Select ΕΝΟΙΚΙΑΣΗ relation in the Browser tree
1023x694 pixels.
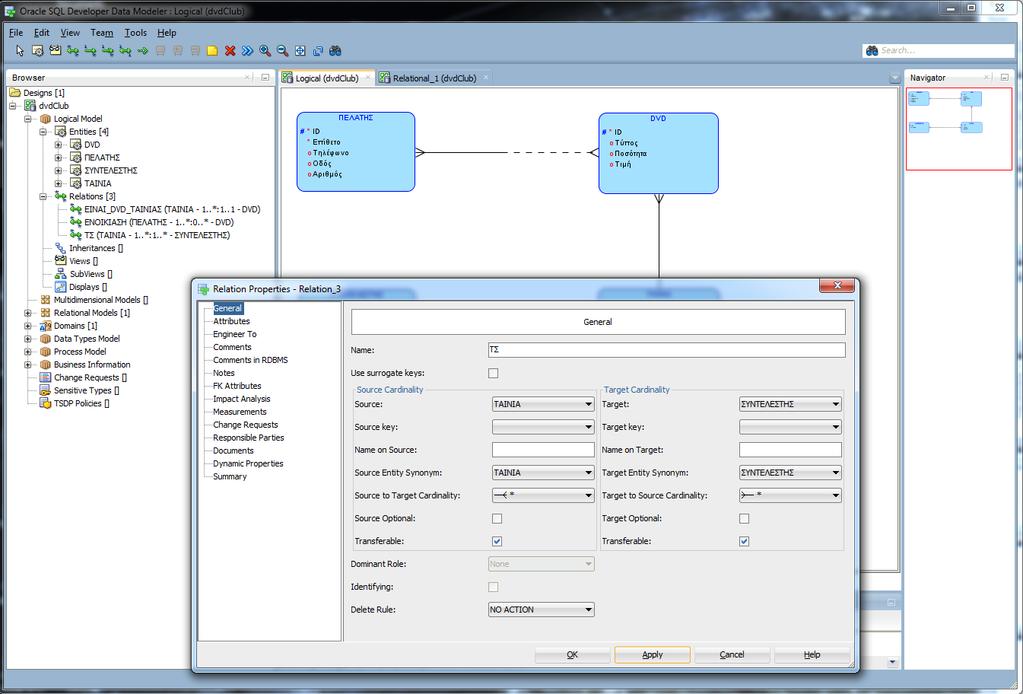159,222
